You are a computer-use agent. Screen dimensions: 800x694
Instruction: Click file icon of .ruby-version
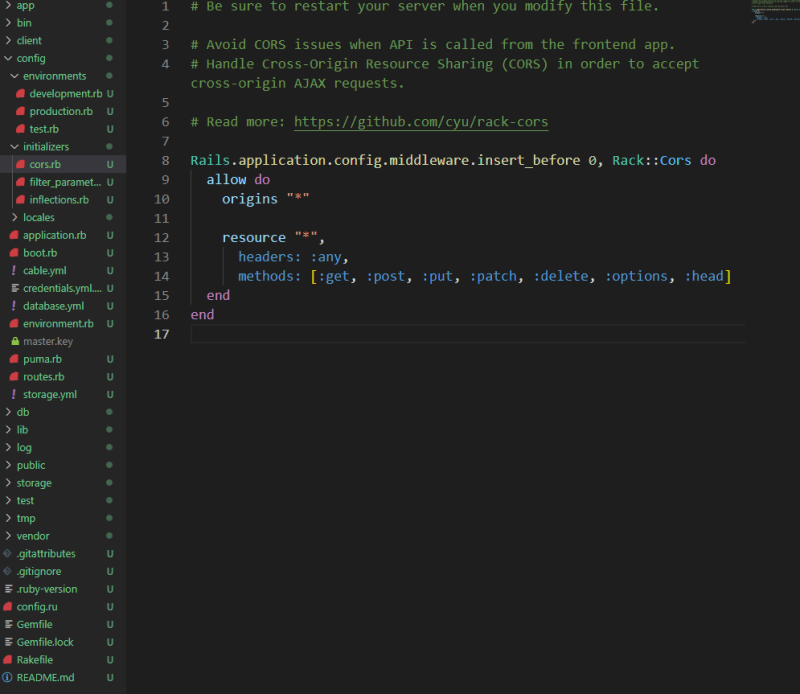pyautogui.click(x=8, y=589)
